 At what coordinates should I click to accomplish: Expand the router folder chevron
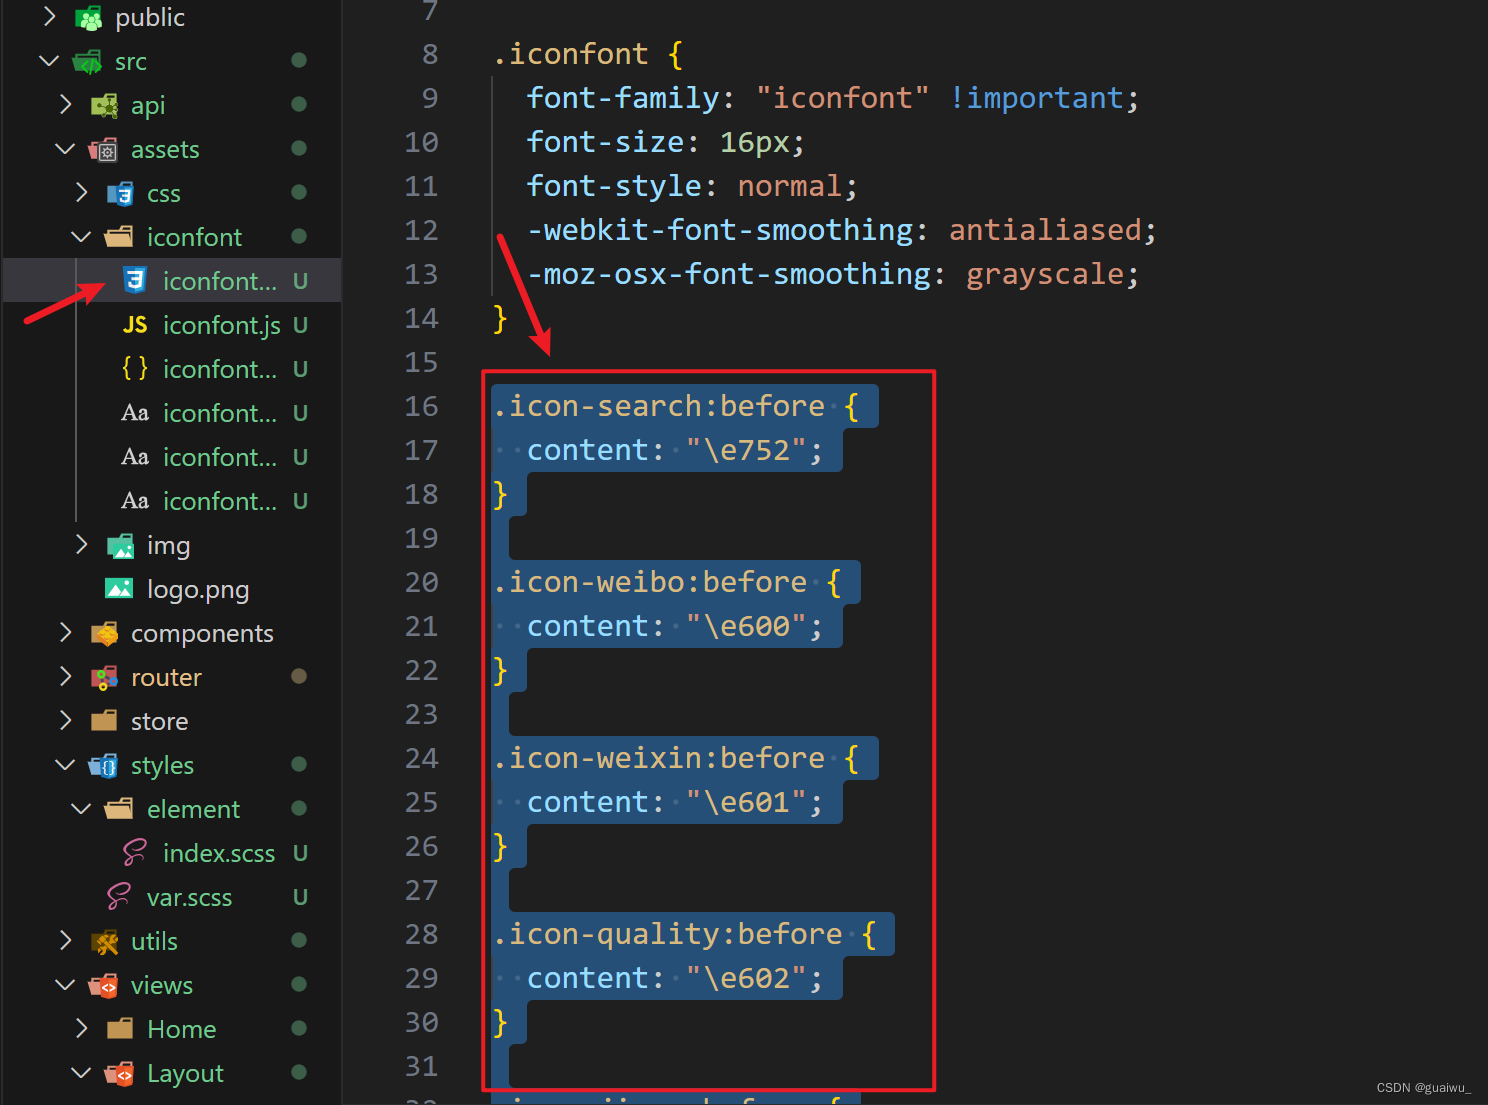tap(66, 677)
